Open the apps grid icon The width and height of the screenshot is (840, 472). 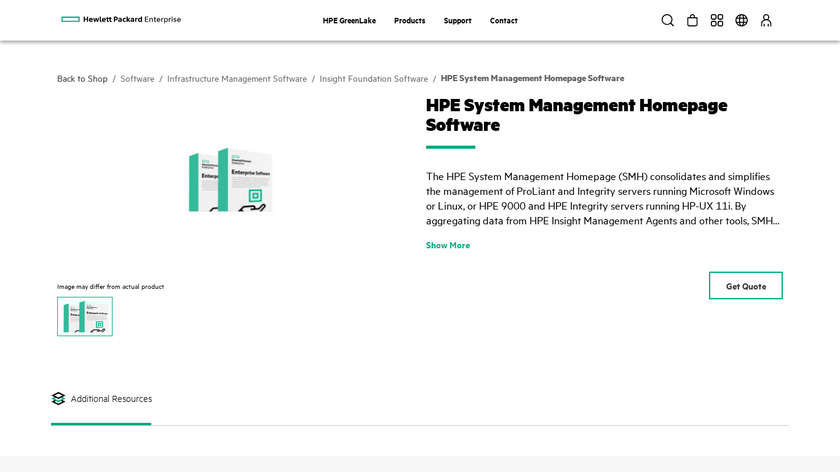pyautogui.click(x=717, y=20)
